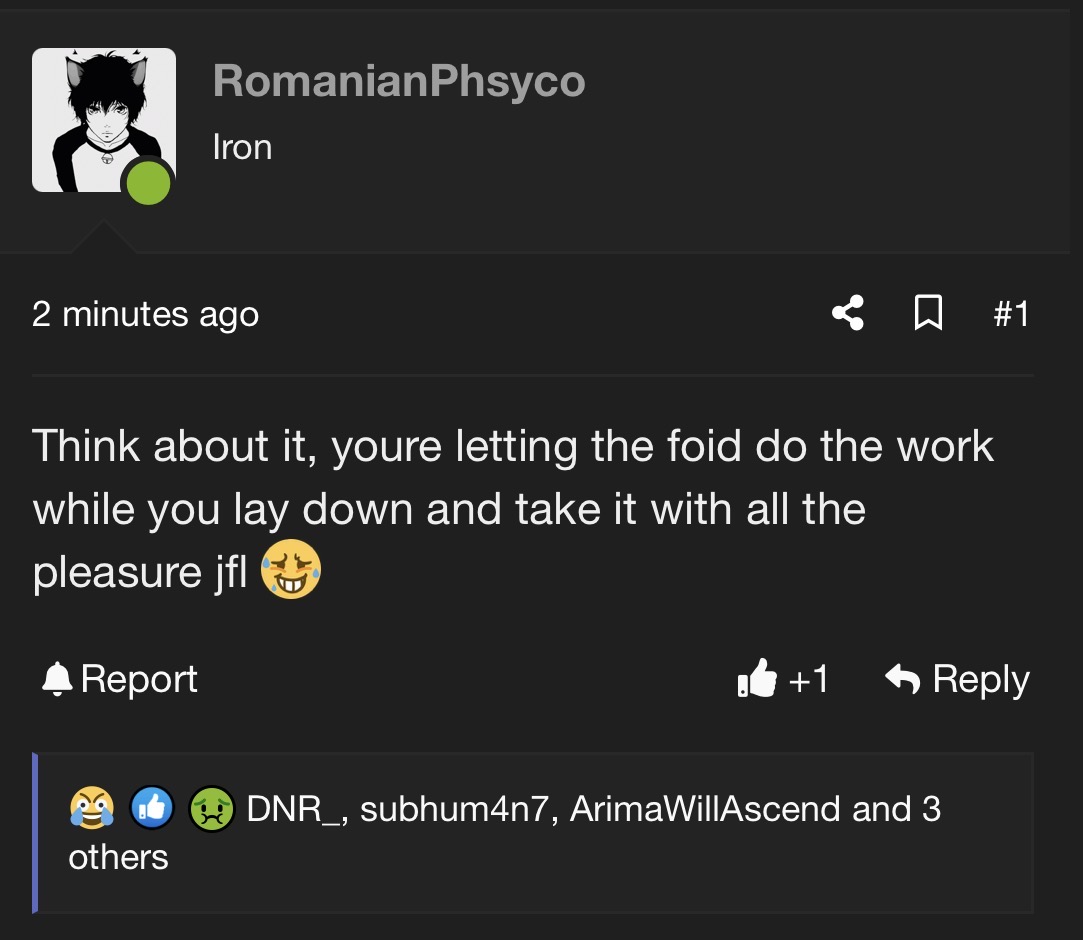Click the Iron rank label
This screenshot has width=1083, height=940.
pyautogui.click(x=242, y=147)
